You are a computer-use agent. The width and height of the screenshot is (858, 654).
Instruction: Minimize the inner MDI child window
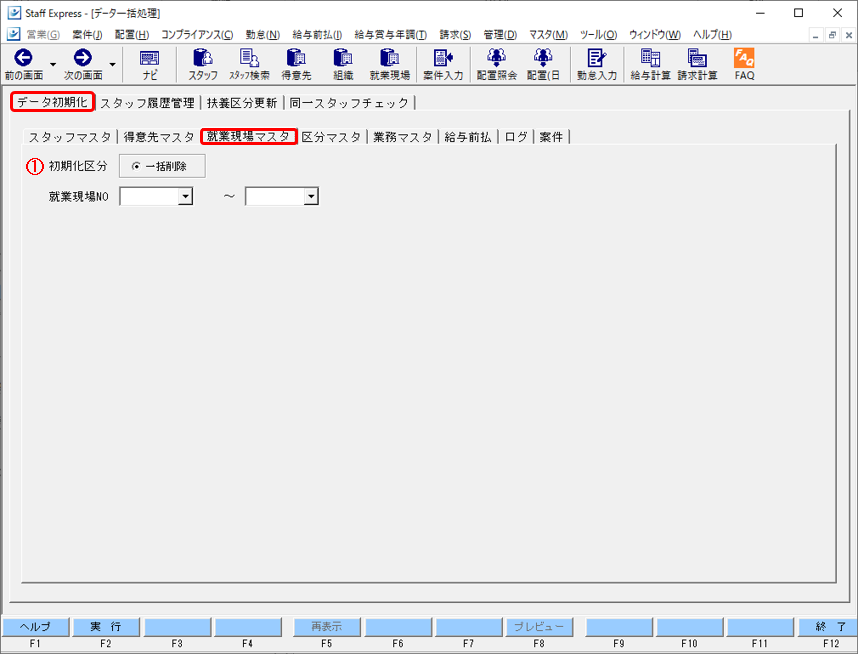(x=816, y=35)
